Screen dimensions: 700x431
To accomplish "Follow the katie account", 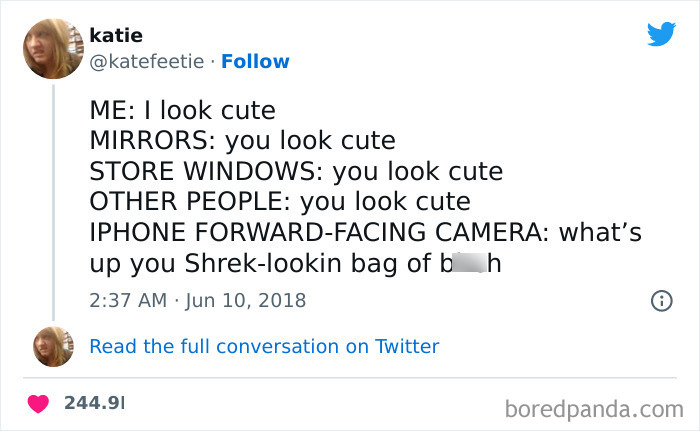I will point(254,61).
